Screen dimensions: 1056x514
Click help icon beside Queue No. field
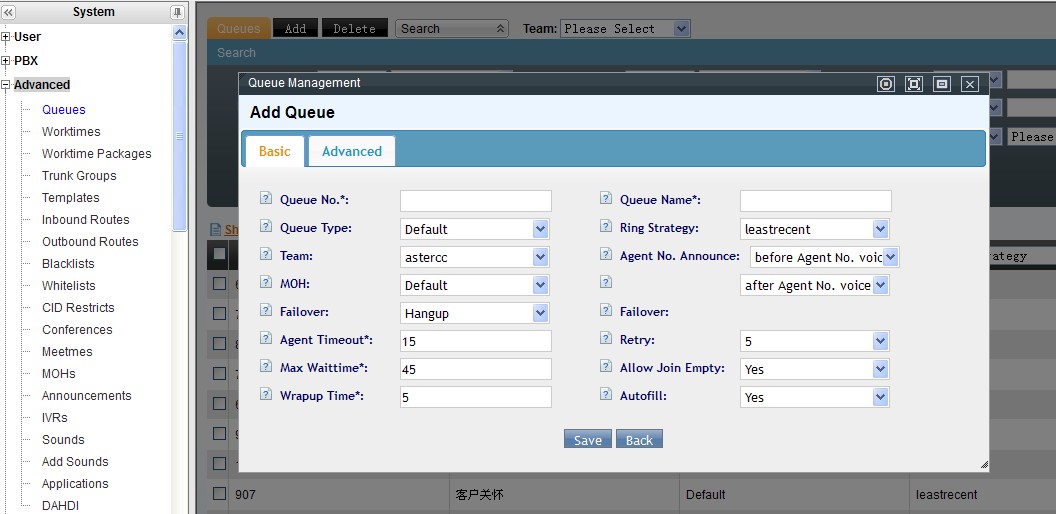[266, 200]
